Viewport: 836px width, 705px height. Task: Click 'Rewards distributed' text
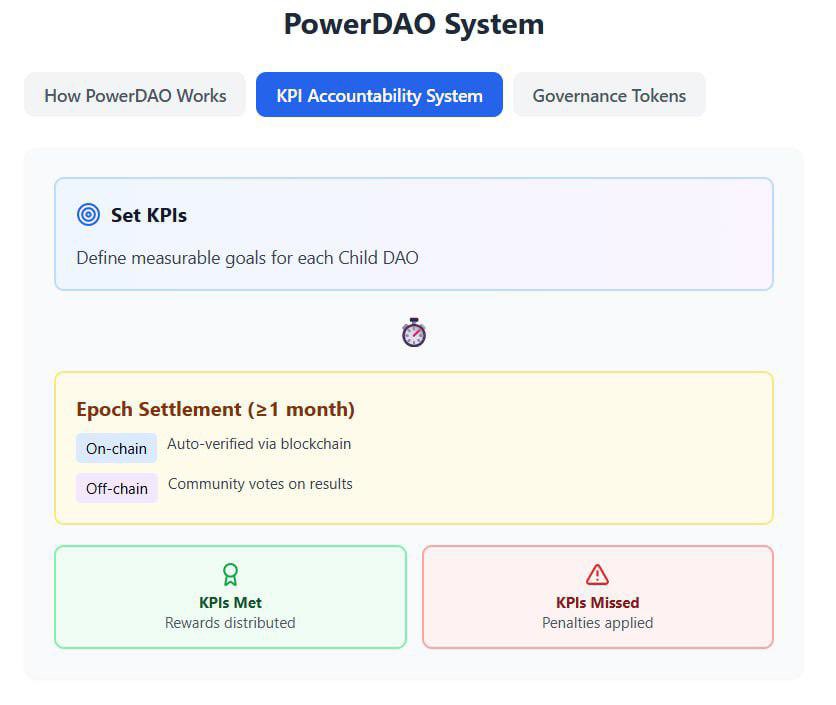(x=230, y=623)
